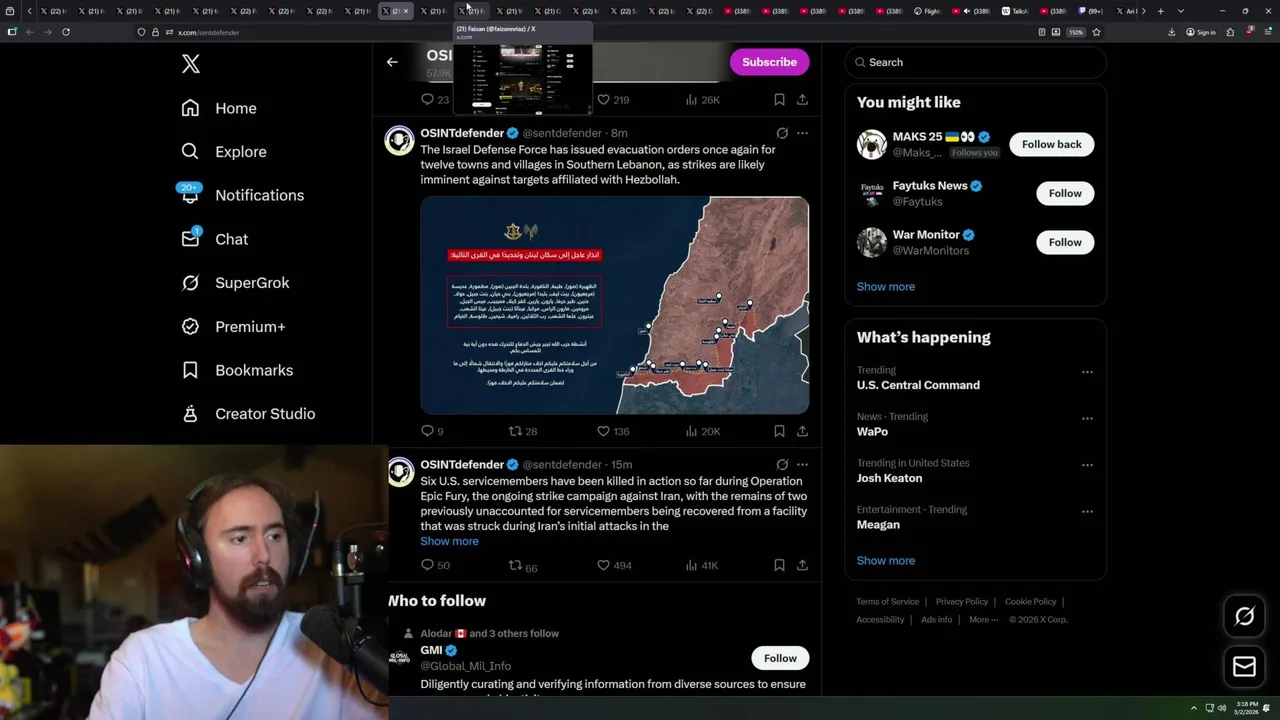The image size is (1280, 720).
Task: View analytics of top post with 26K views
Action: coord(702,100)
